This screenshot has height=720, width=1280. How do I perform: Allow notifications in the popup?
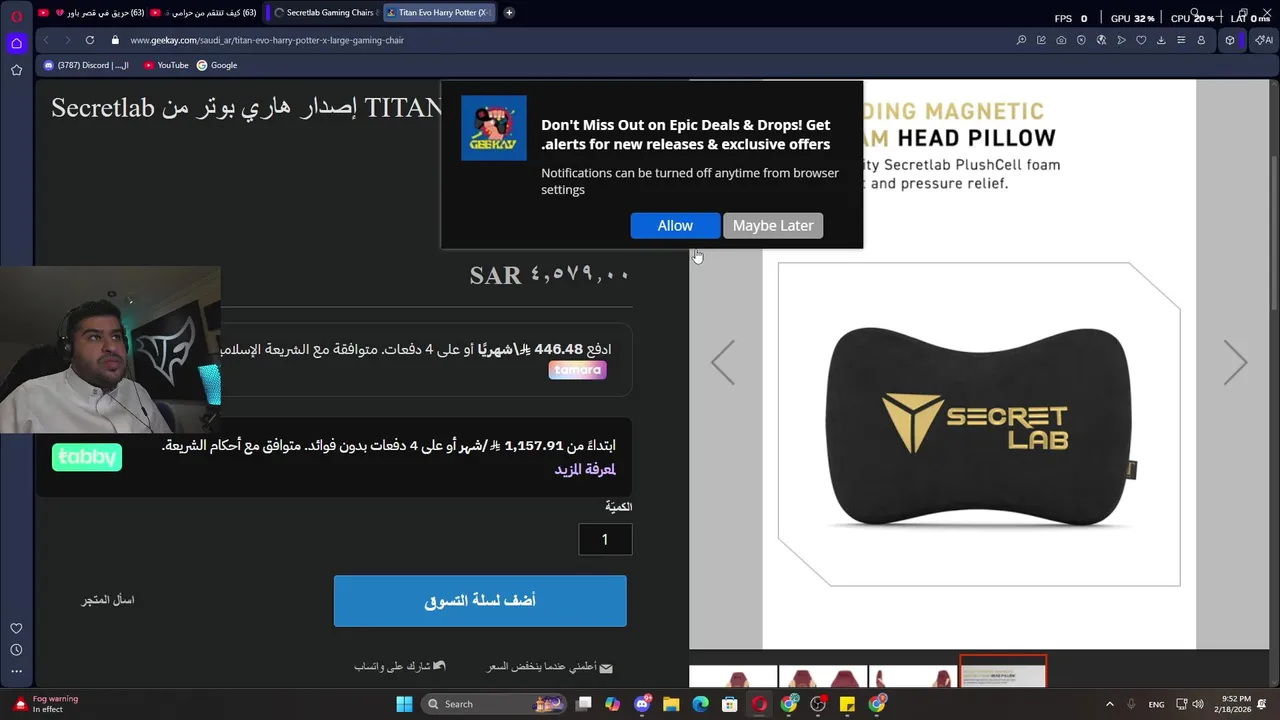675,226
